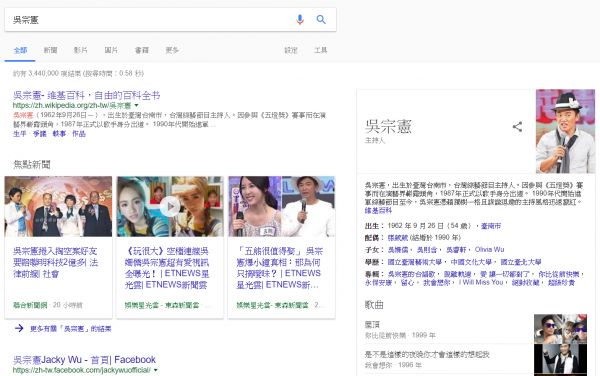This screenshot has width=600, height=376.
Task: Play the video on the 《玩很大》 news card
Action: (170, 207)
